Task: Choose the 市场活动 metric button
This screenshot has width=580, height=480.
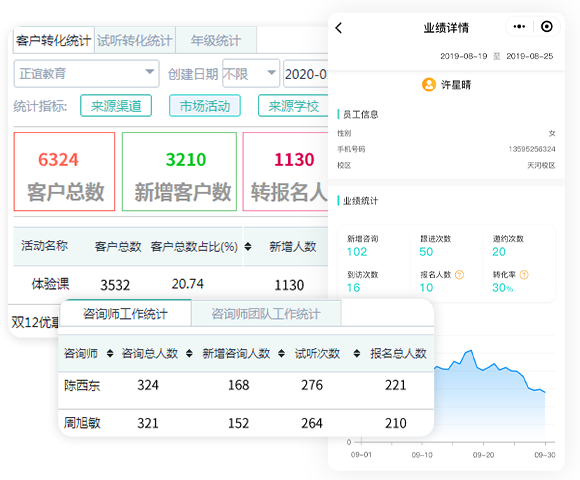Action: pyautogui.click(x=205, y=106)
